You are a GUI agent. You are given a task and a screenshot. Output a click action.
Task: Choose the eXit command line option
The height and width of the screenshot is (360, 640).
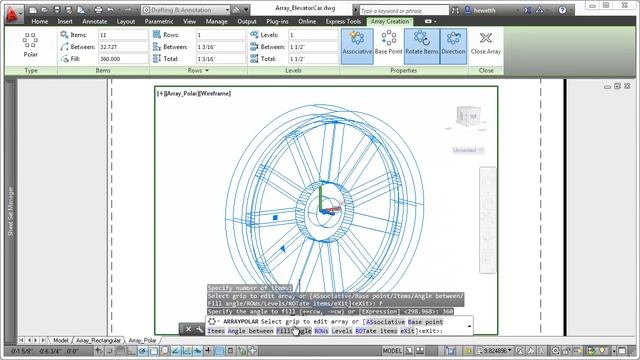[x=407, y=331]
